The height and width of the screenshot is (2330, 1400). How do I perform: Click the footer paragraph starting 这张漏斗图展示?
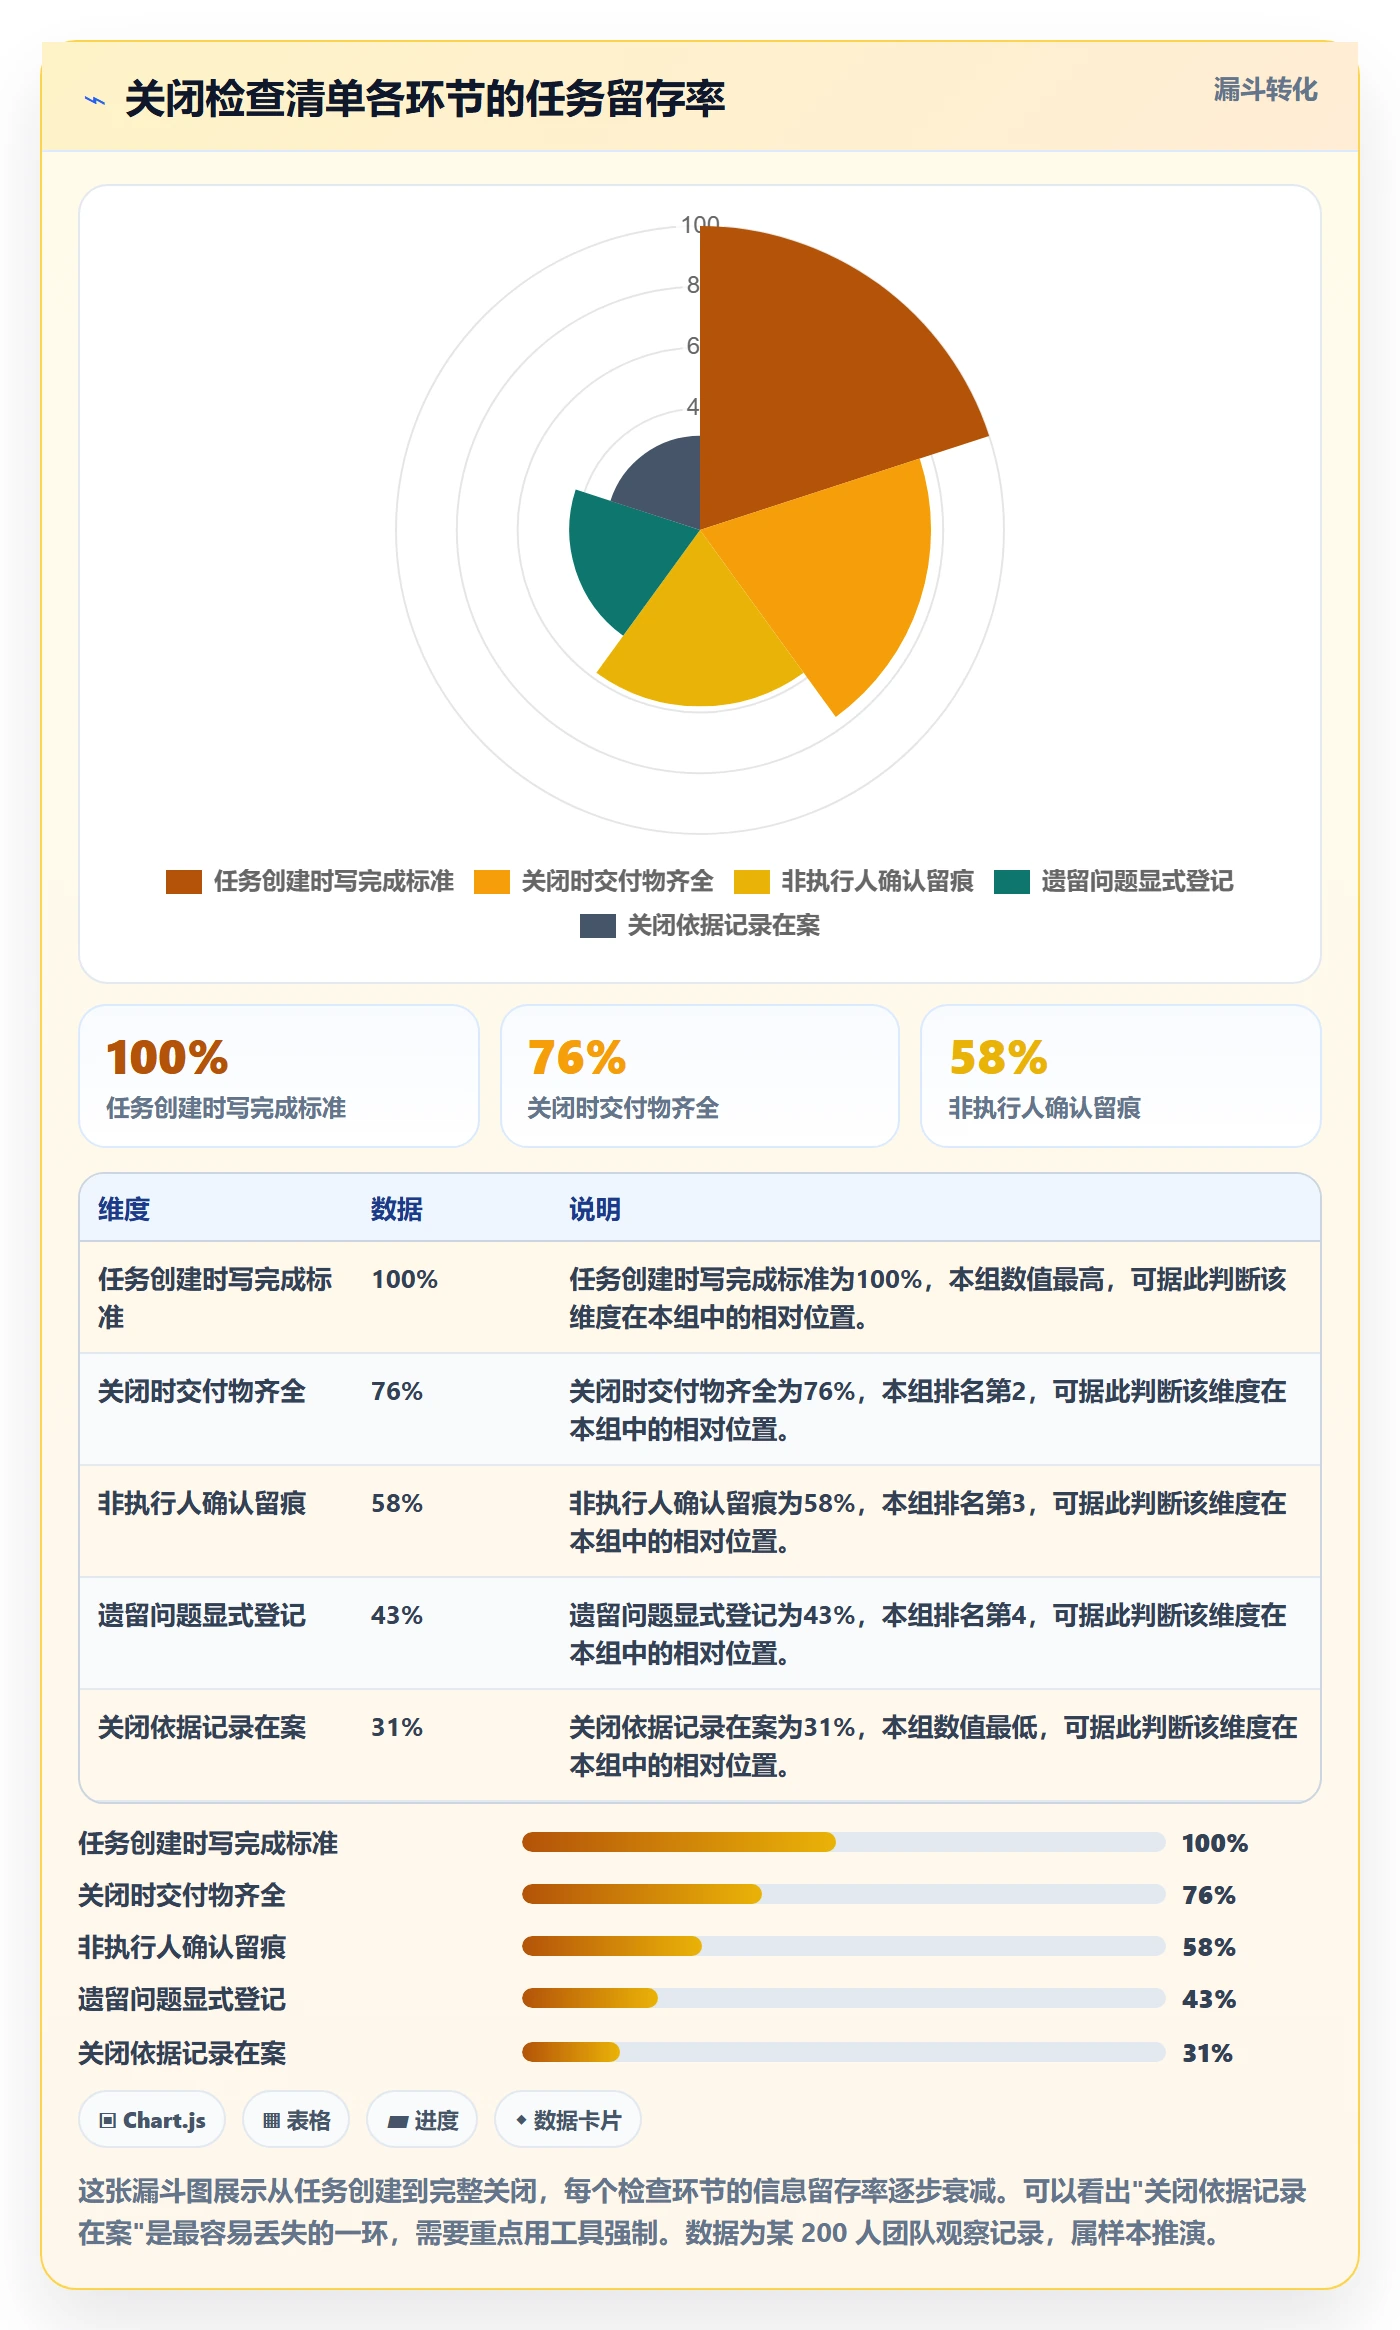point(692,2212)
